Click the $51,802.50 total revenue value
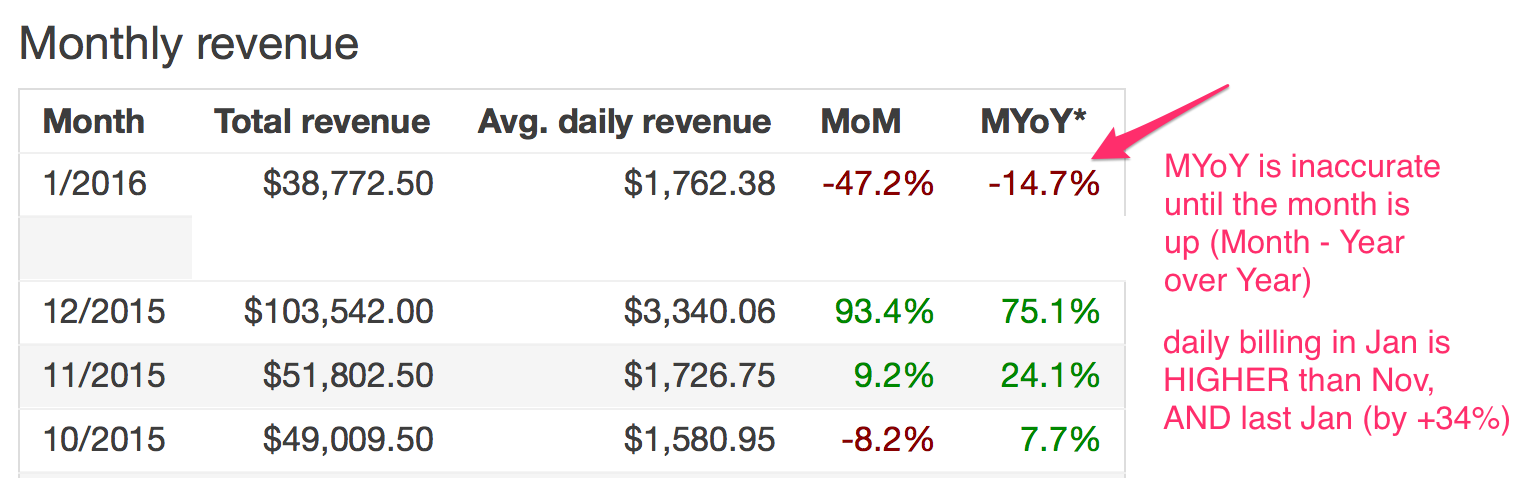1528x478 pixels. pos(348,376)
